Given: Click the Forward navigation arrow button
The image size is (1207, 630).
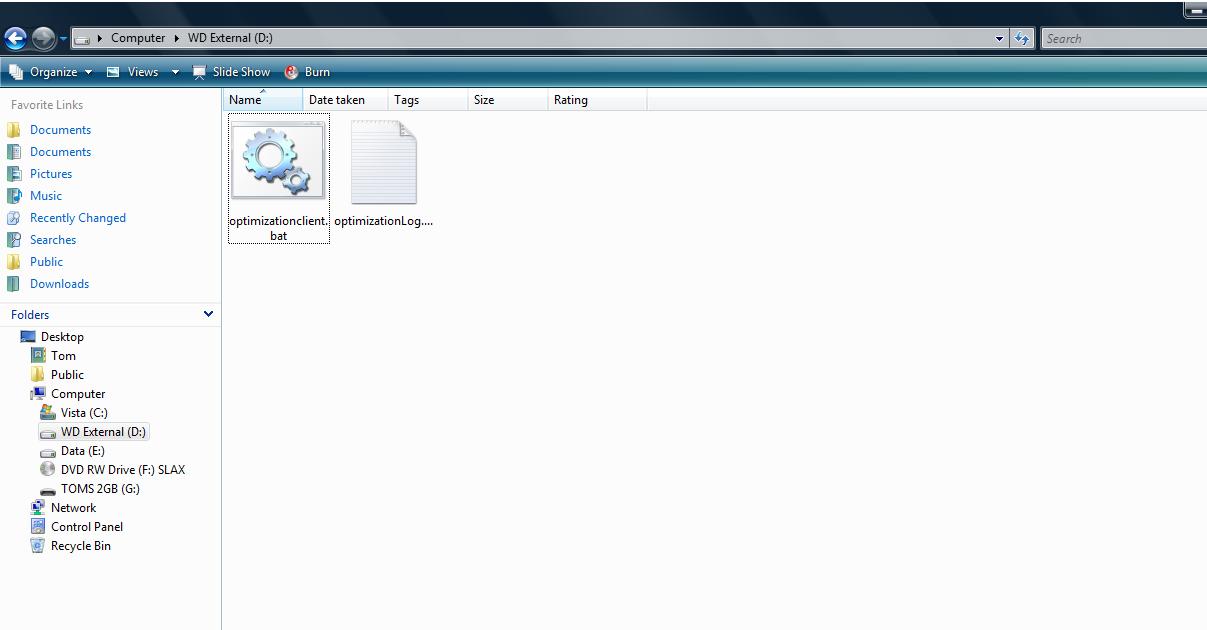Looking at the screenshot, I should [x=43, y=39].
